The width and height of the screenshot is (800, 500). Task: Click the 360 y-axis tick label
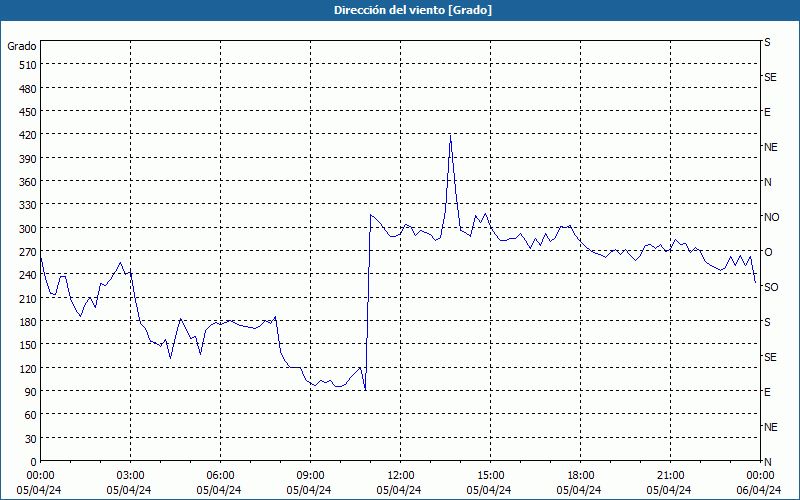[x=28, y=182]
